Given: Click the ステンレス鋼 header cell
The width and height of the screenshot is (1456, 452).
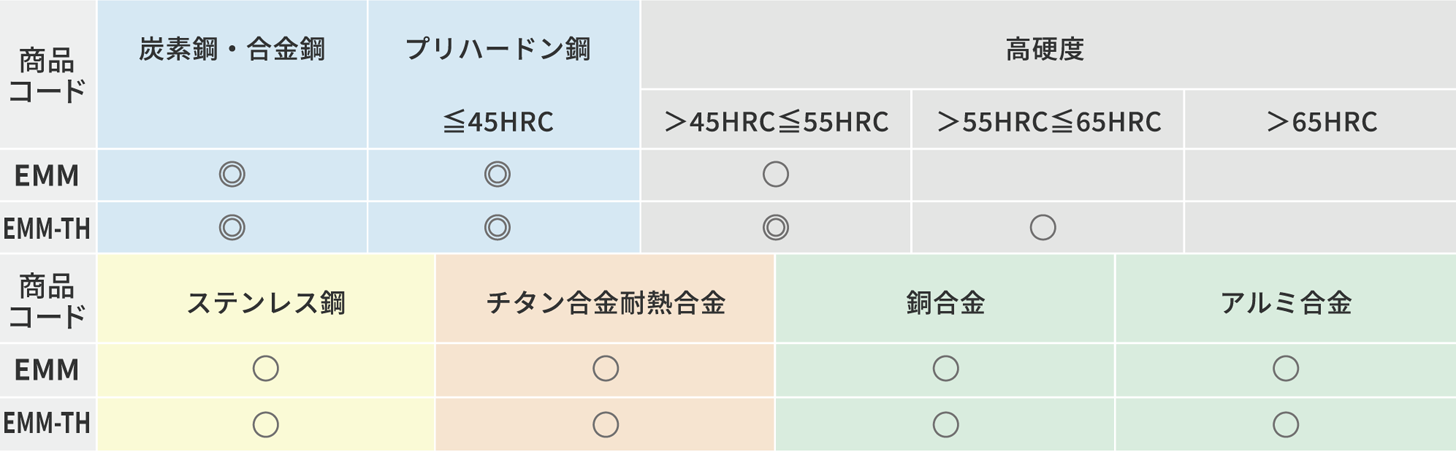Looking at the screenshot, I should (x=265, y=302).
